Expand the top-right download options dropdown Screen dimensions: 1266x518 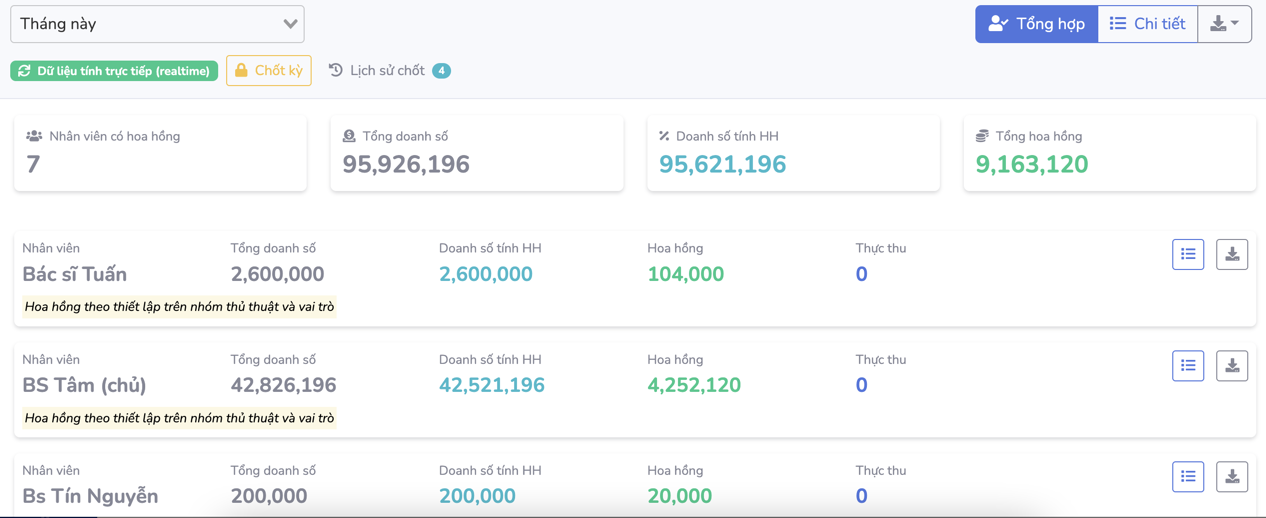(1224, 24)
